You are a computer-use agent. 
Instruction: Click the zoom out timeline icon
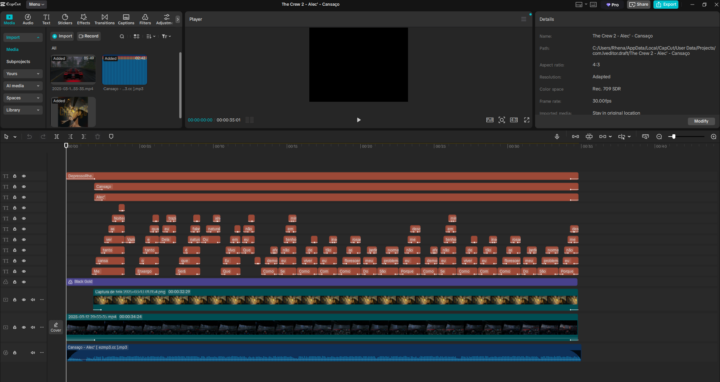point(659,136)
